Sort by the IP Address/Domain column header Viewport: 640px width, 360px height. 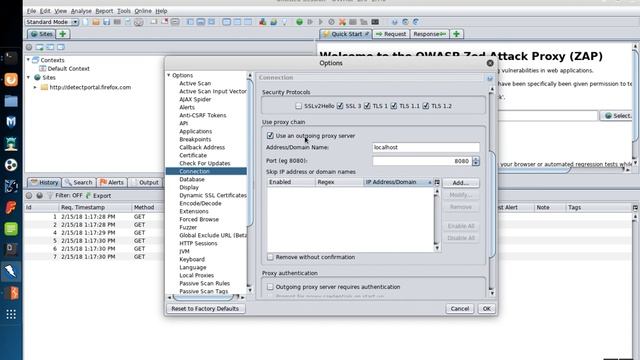398,182
